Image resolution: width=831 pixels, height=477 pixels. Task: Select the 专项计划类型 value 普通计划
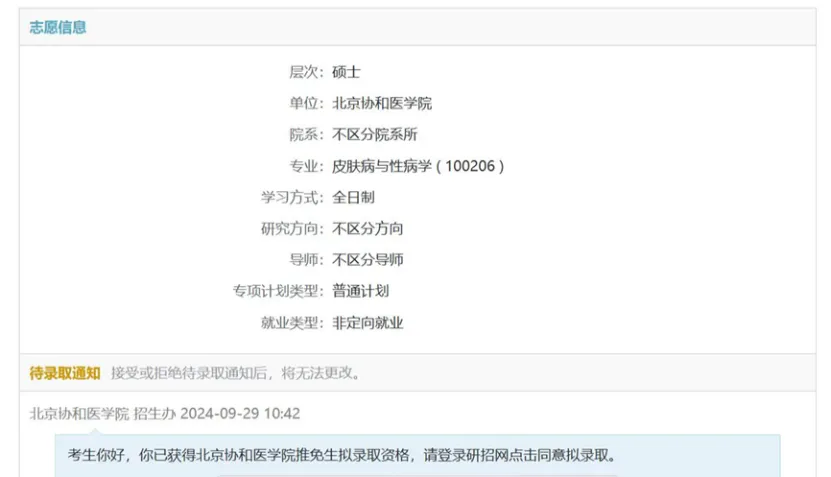coord(360,291)
